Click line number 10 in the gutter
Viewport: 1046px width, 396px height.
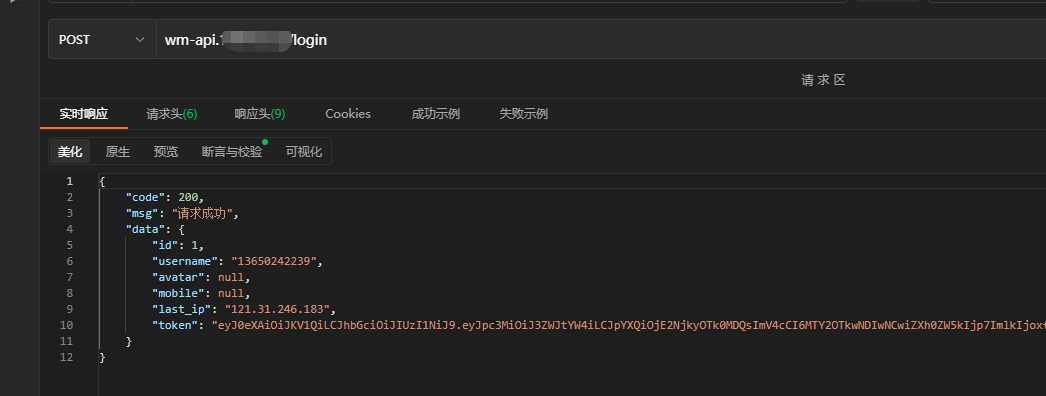[67, 325]
